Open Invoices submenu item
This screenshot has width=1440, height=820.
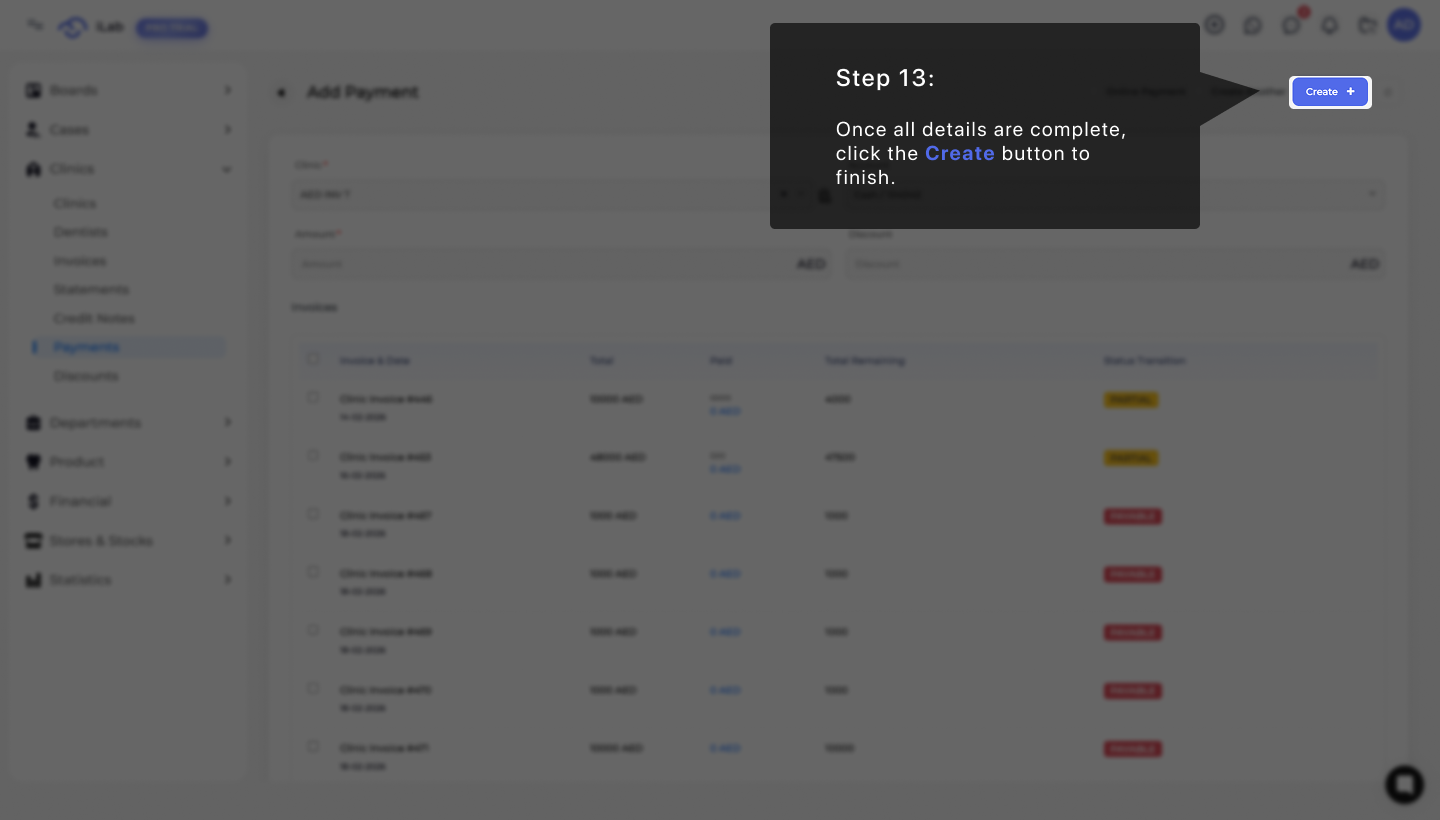click(80, 261)
